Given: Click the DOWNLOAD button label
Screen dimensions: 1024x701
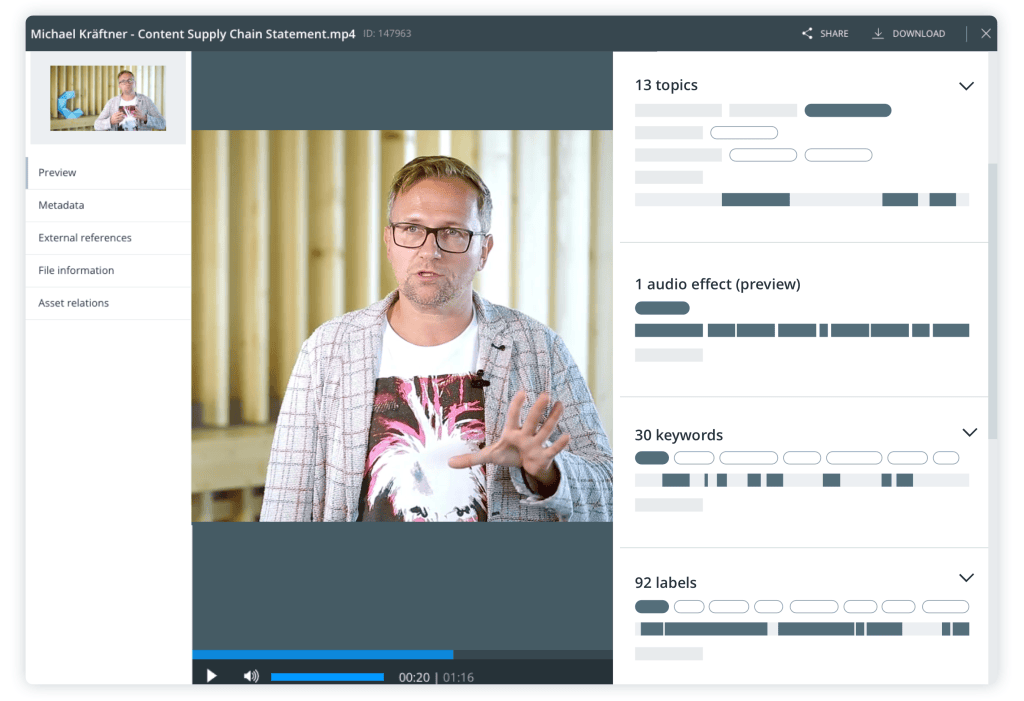Looking at the screenshot, I should click(917, 33).
